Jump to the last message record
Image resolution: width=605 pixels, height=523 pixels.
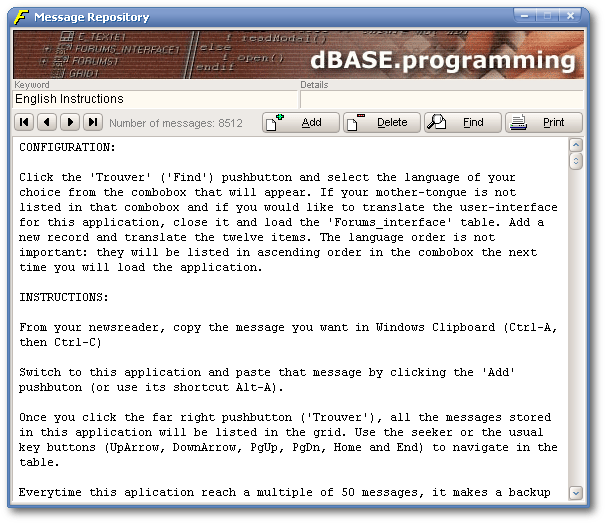[x=92, y=122]
